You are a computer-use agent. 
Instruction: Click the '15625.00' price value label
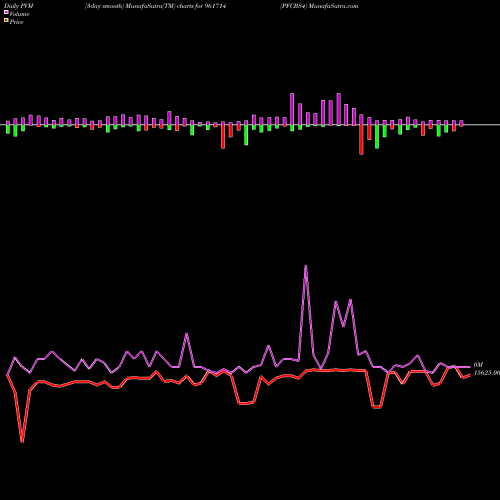click(x=487, y=373)
